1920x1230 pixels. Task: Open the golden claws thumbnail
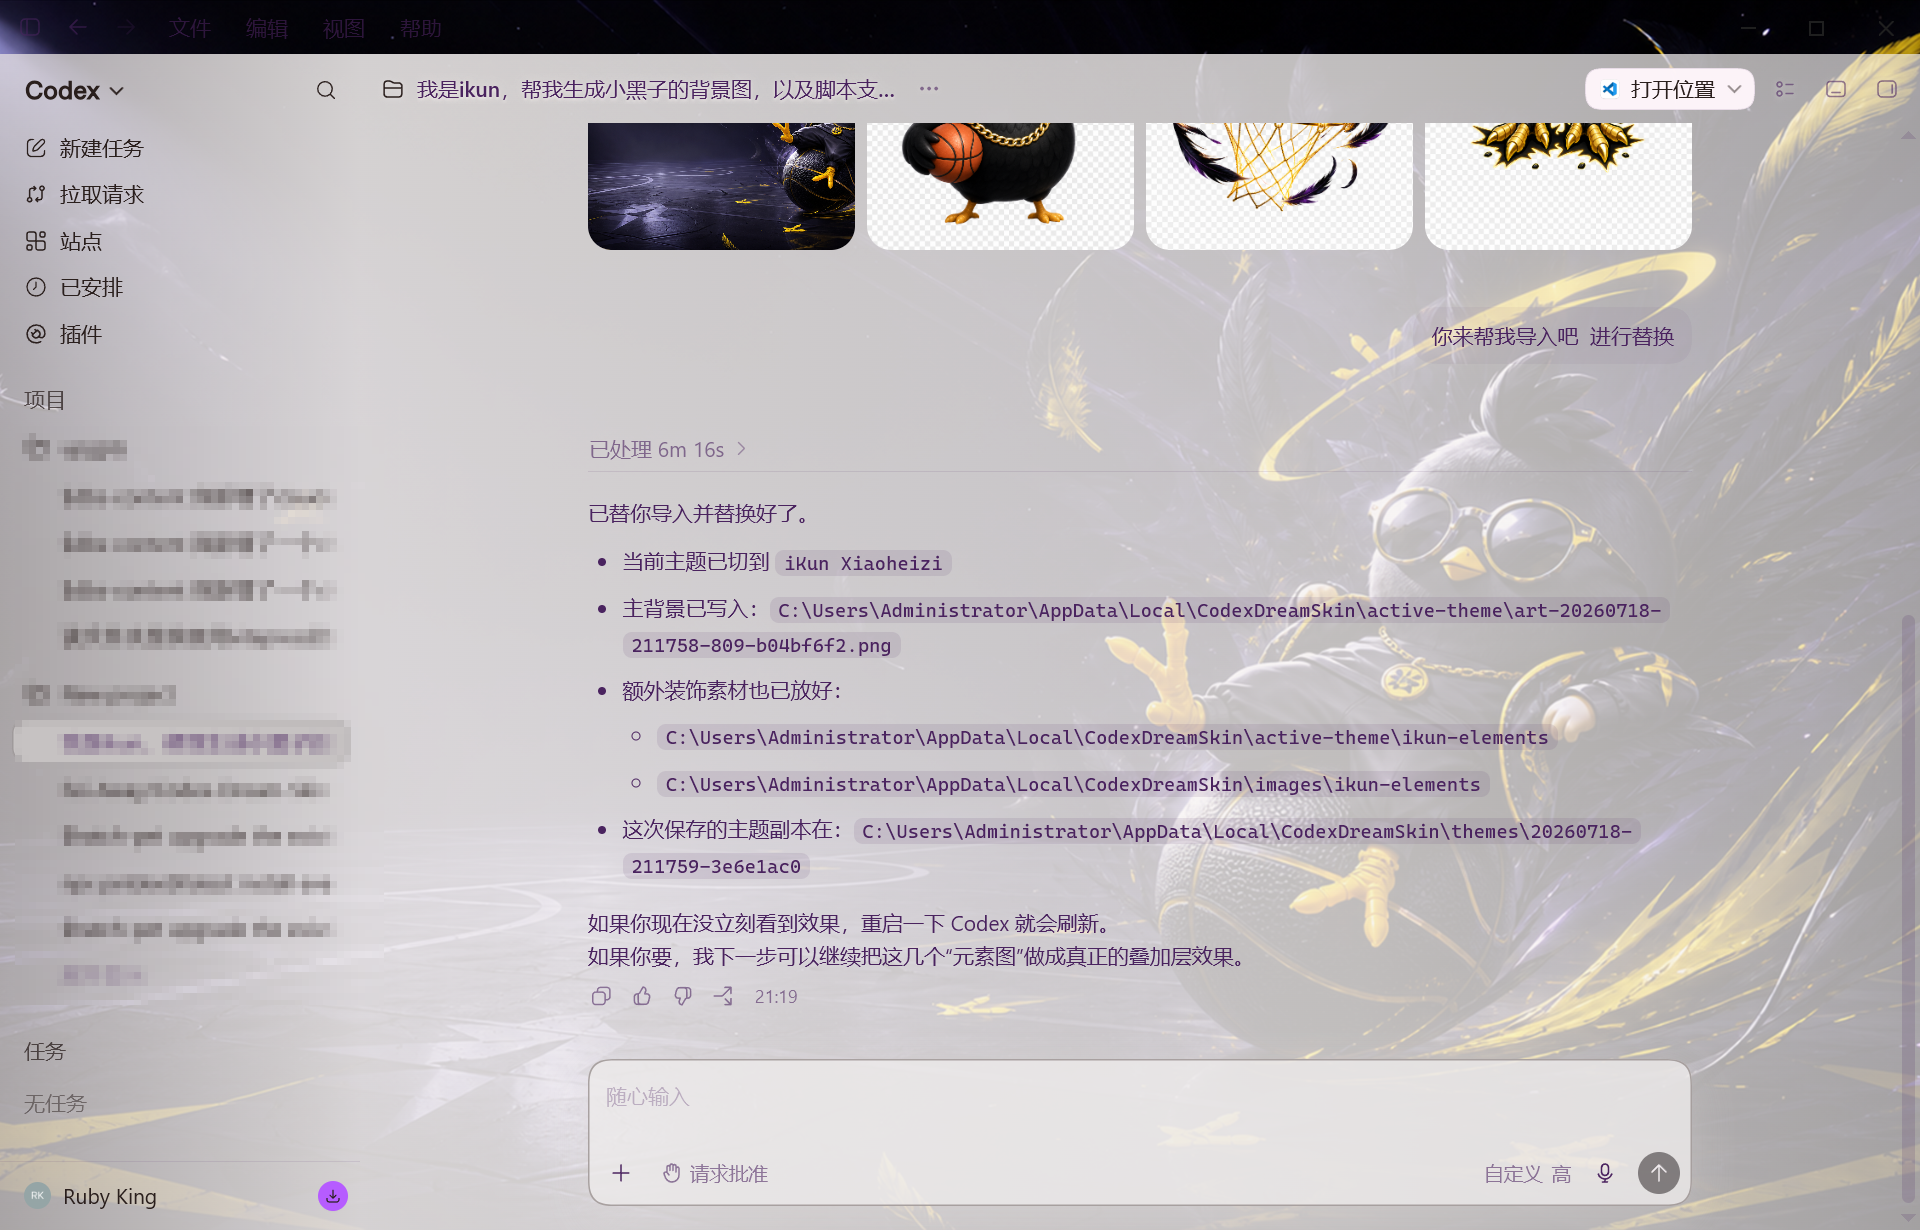pyautogui.click(x=1558, y=186)
